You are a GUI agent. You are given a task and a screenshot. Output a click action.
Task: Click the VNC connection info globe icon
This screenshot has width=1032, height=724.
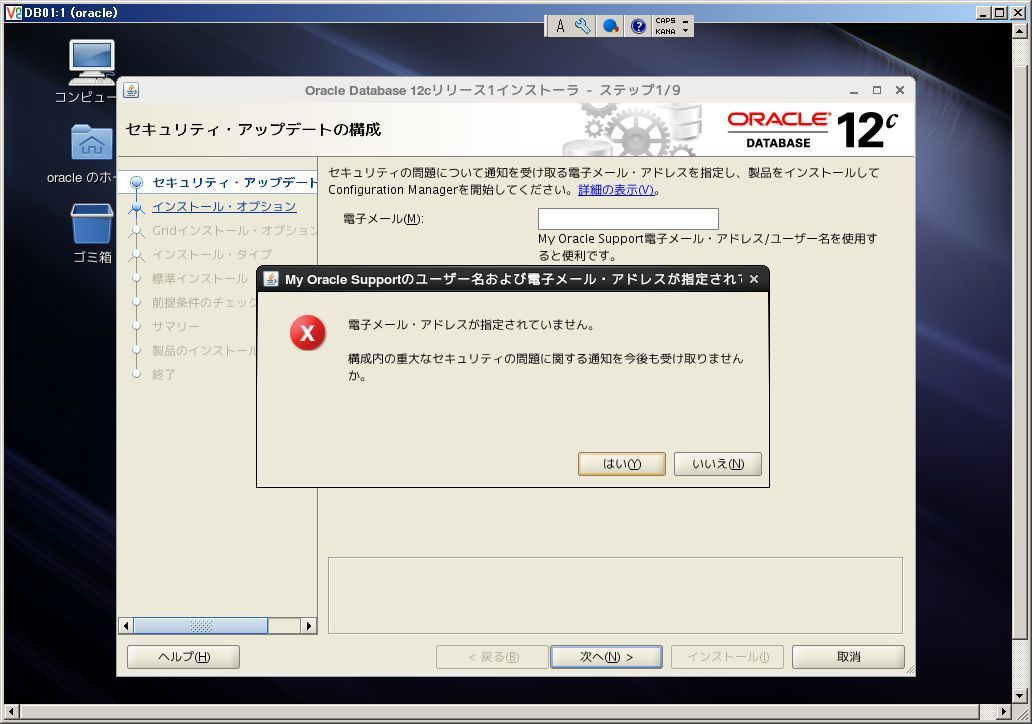611,26
